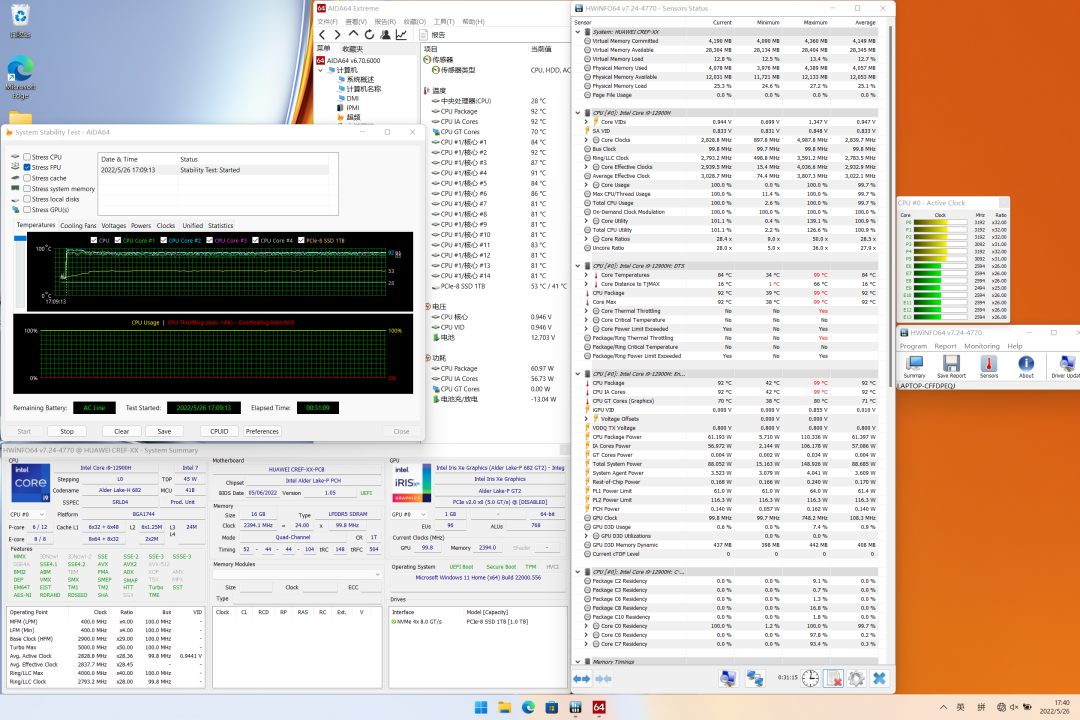This screenshot has width=1080, height=720.
Task: Toggle CPU Core #1 graph color checkbox
Action: point(119,240)
